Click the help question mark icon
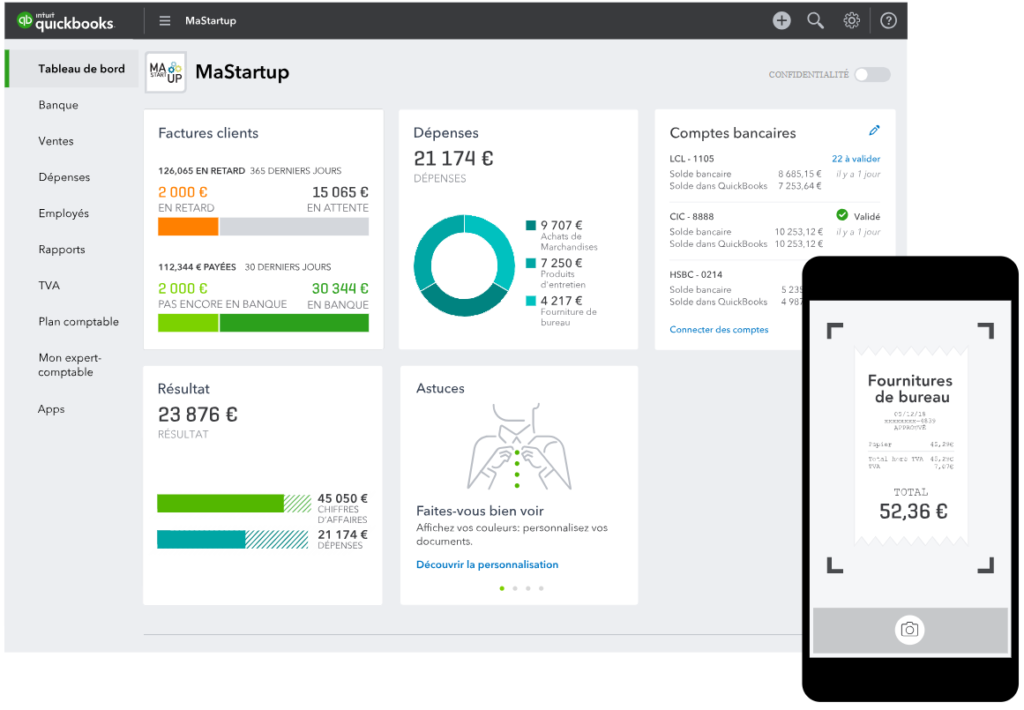Image resolution: width=1024 pixels, height=710 pixels. coord(888,21)
